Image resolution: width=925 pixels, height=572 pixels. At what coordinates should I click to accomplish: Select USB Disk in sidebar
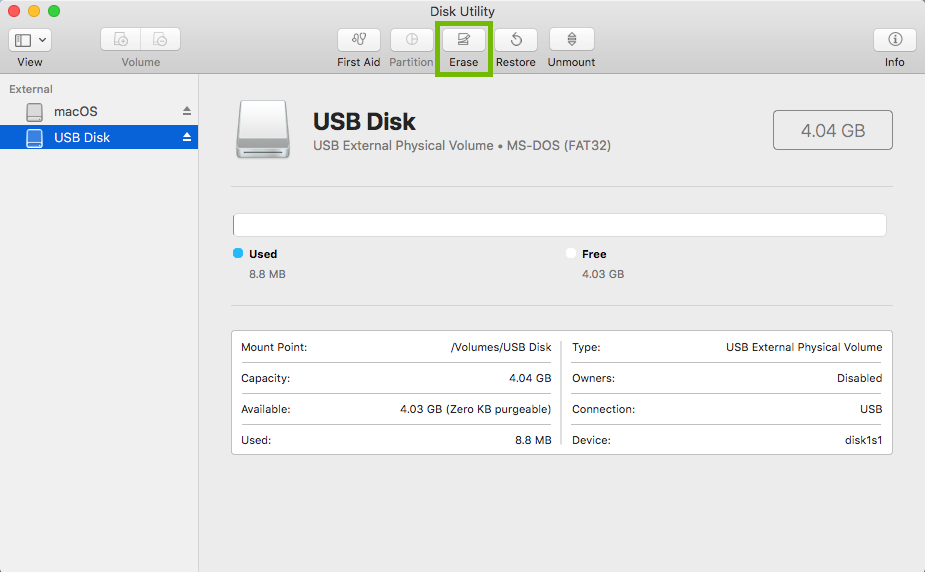tap(99, 137)
